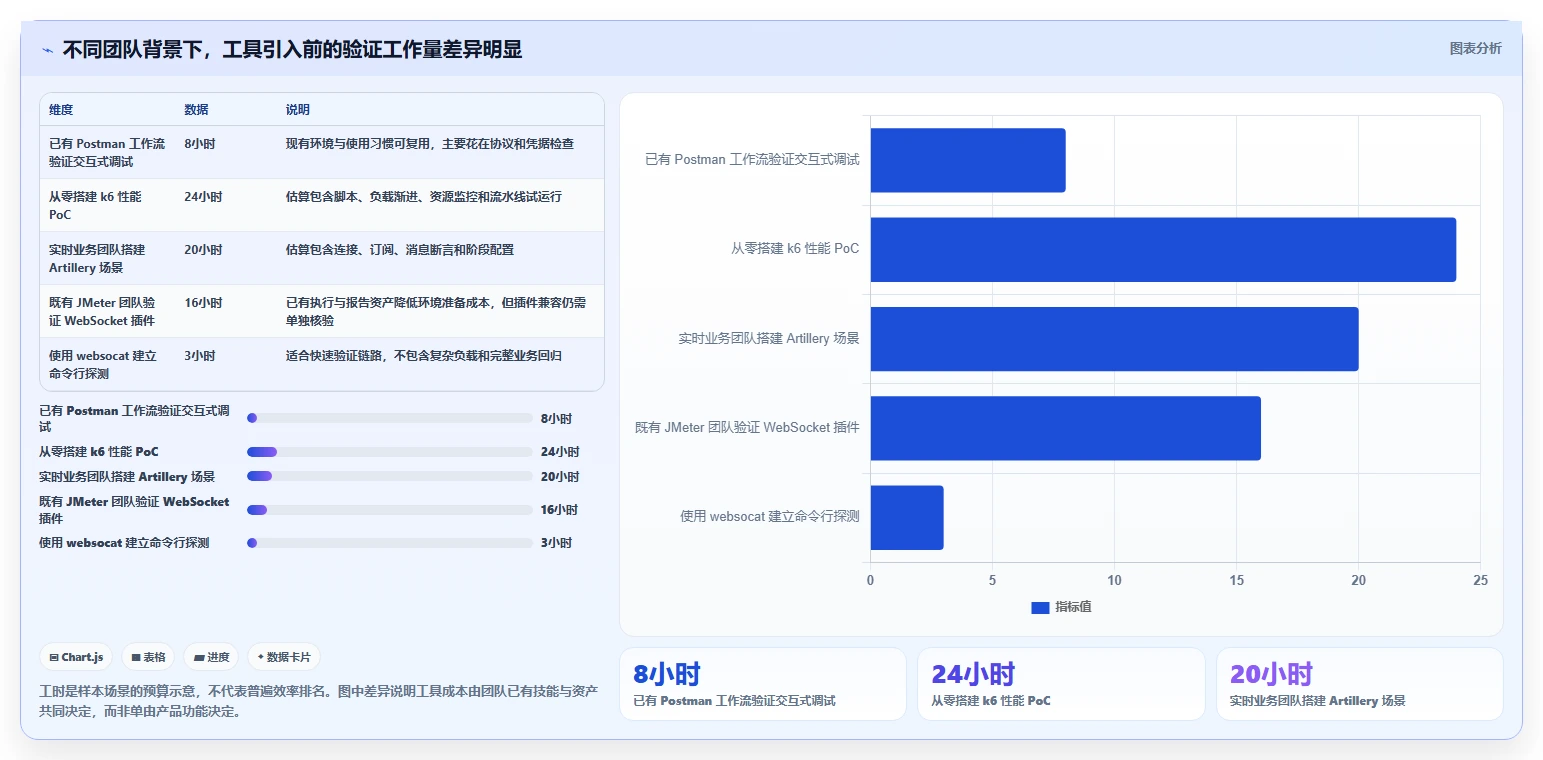Click chart y-axis label 使用 websocat 建立命令行探测

770,517
